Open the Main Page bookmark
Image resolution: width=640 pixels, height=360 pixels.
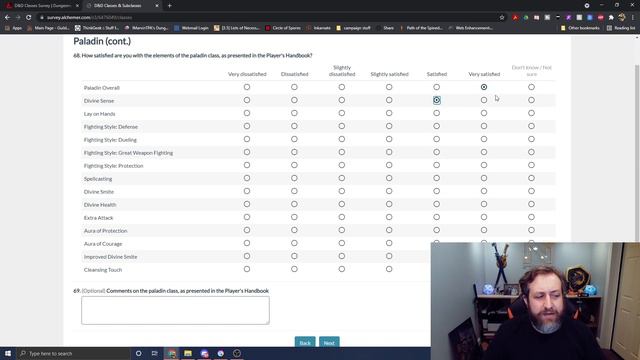pos(49,28)
